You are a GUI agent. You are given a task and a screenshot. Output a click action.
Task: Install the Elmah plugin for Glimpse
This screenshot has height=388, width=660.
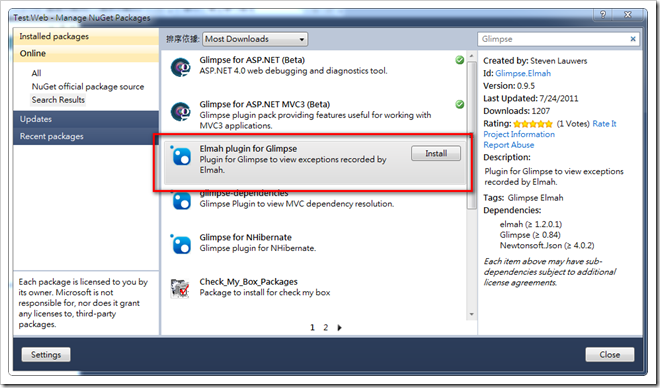[x=436, y=154]
